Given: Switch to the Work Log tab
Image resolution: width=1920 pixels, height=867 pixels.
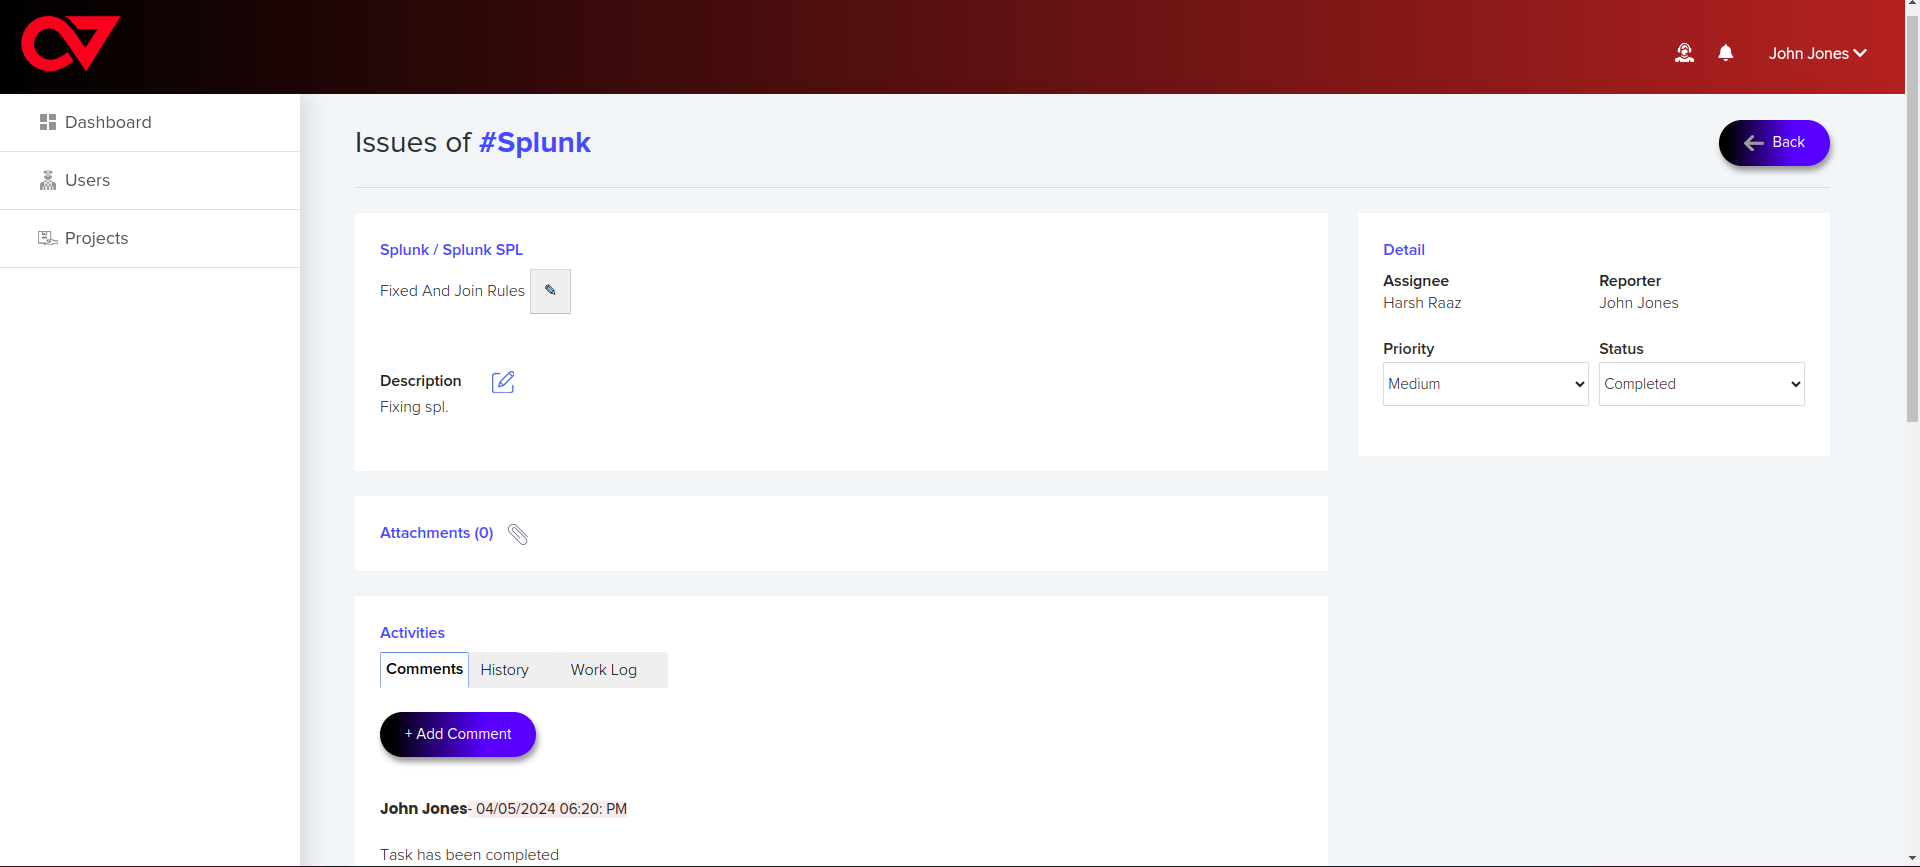Looking at the screenshot, I should tap(603, 670).
